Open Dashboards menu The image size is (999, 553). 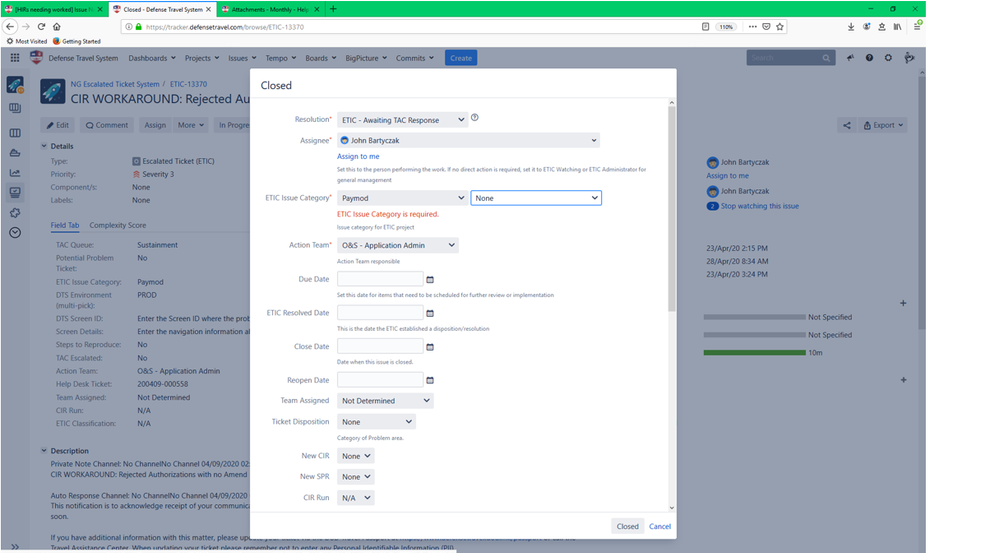click(x=152, y=58)
